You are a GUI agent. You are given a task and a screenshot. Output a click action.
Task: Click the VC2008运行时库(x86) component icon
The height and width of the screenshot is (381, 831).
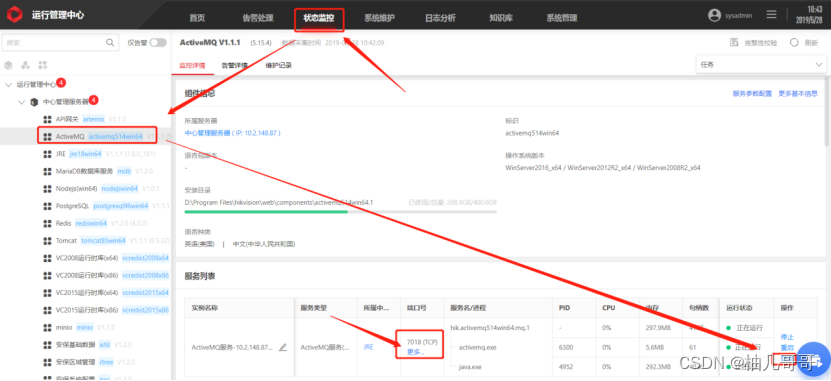coord(47,275)
